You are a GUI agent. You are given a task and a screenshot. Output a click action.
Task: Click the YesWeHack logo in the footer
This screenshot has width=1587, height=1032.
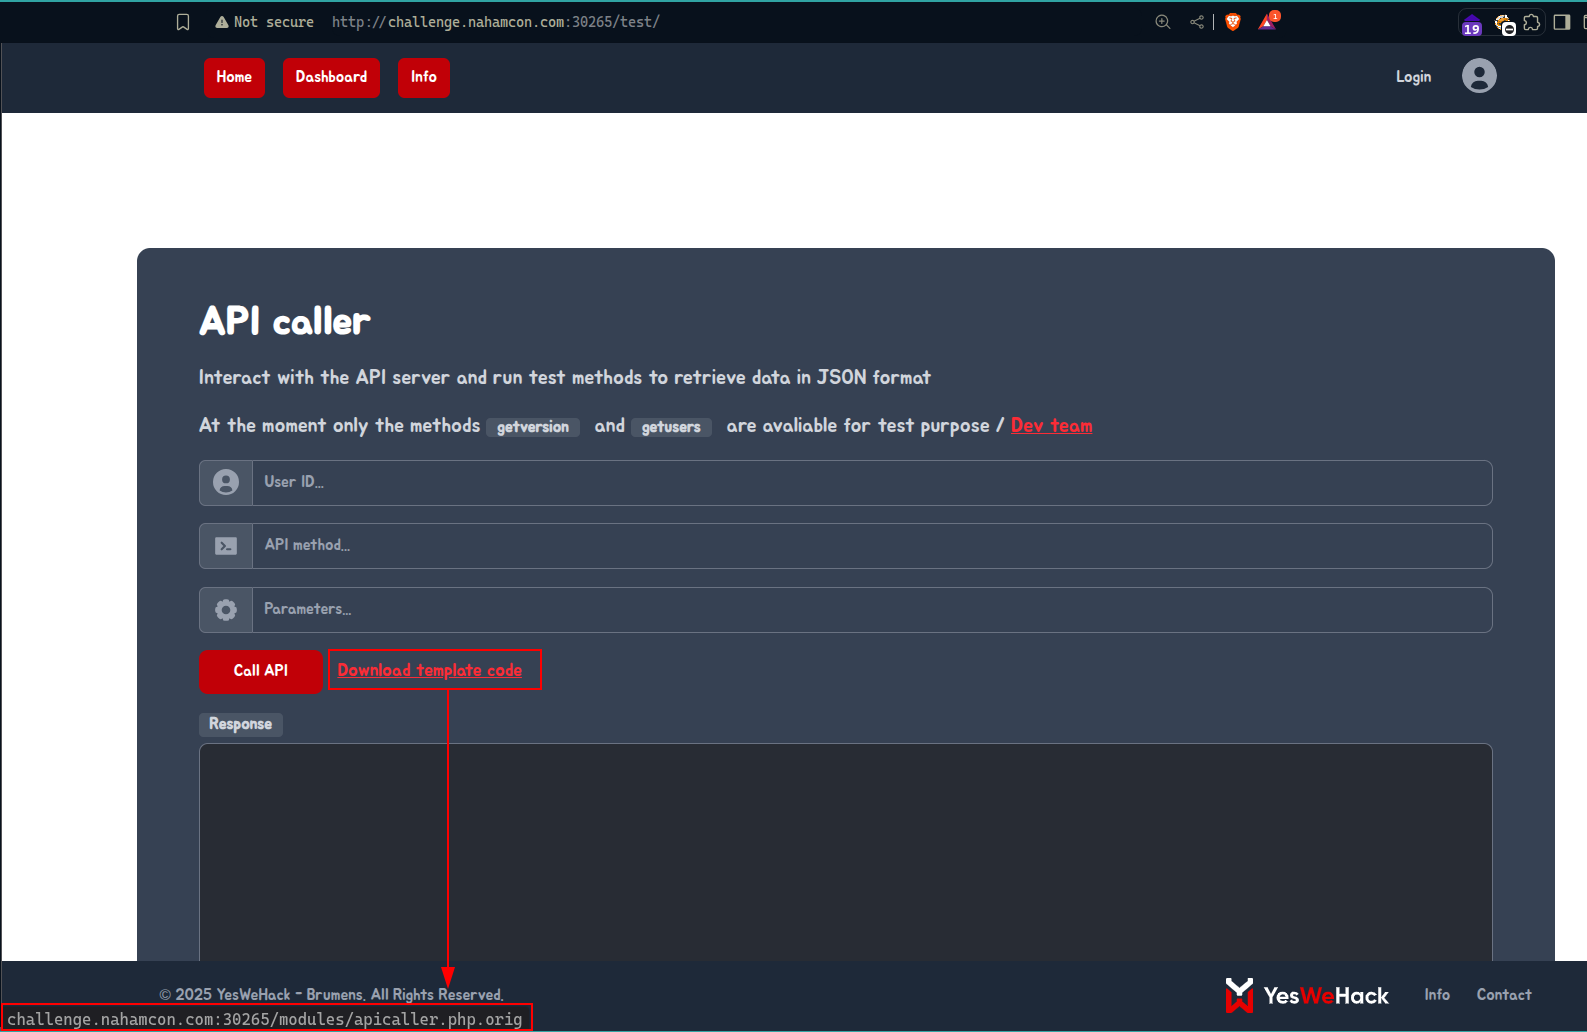[x=1307, y=995]
